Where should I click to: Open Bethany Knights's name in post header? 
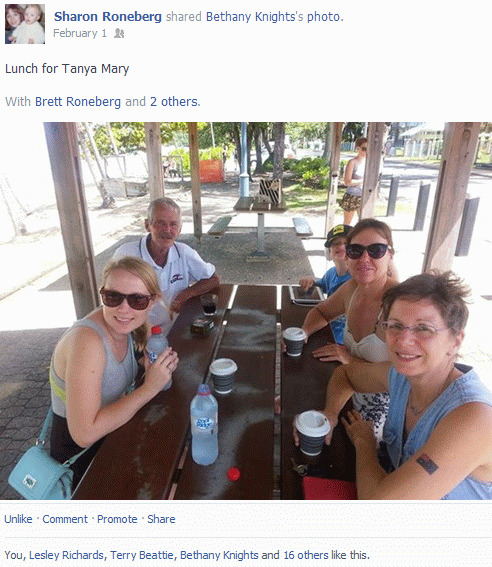[x=251, y=17]
